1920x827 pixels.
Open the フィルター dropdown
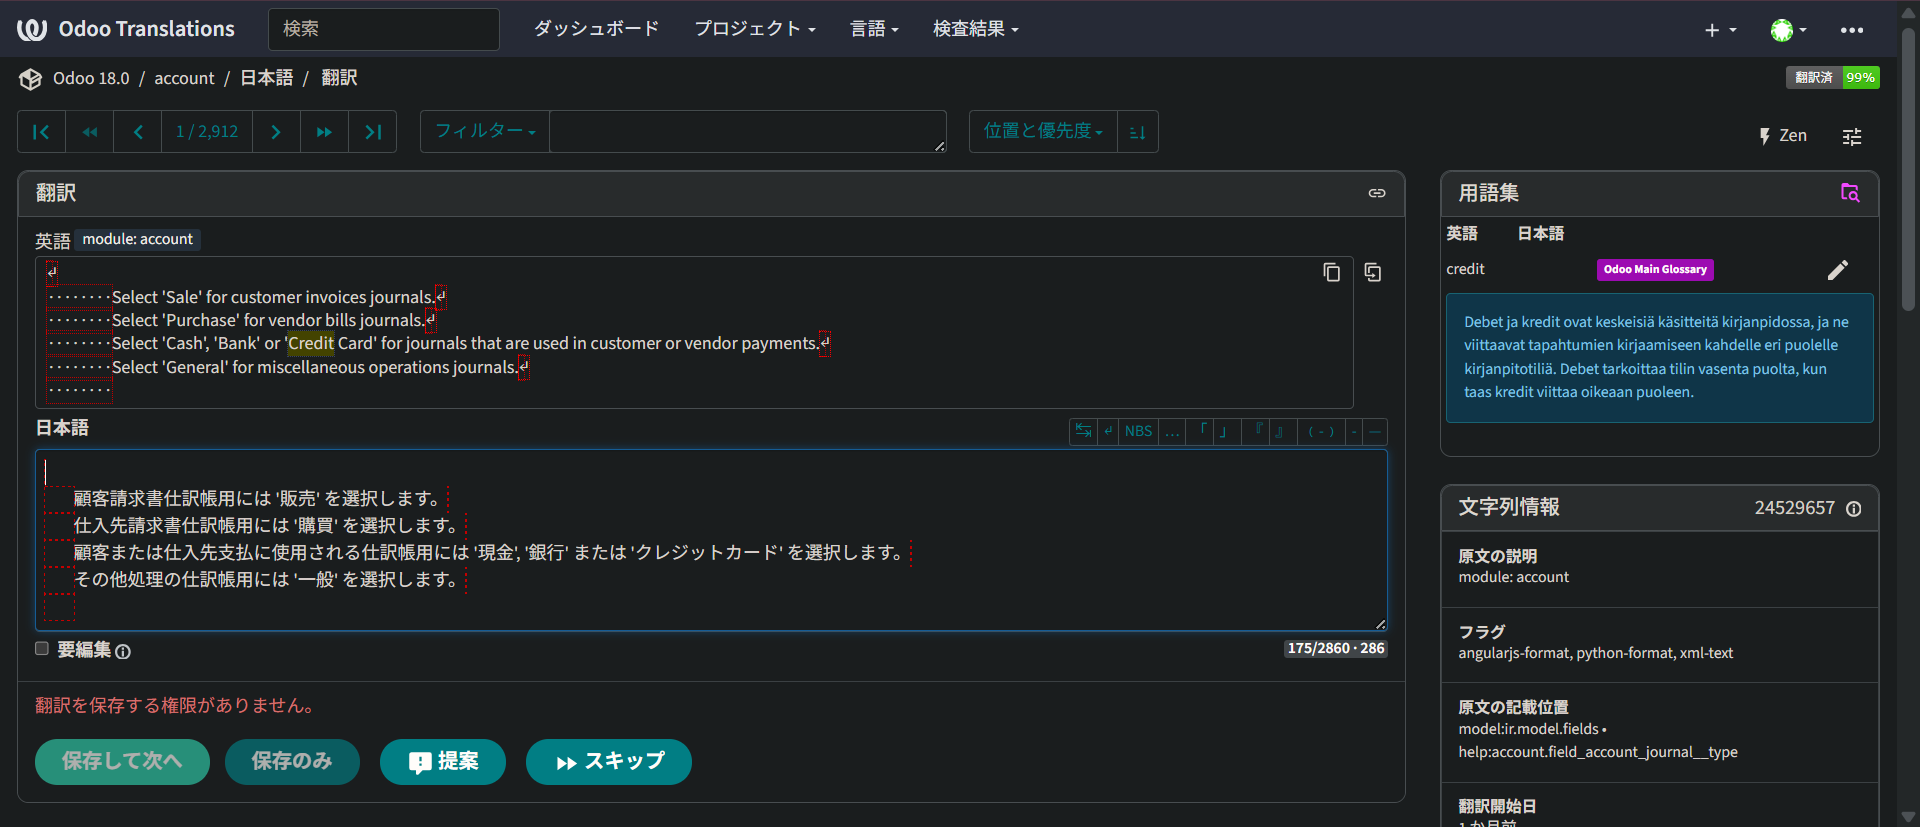pyautogui.click(x=485, y=132)
